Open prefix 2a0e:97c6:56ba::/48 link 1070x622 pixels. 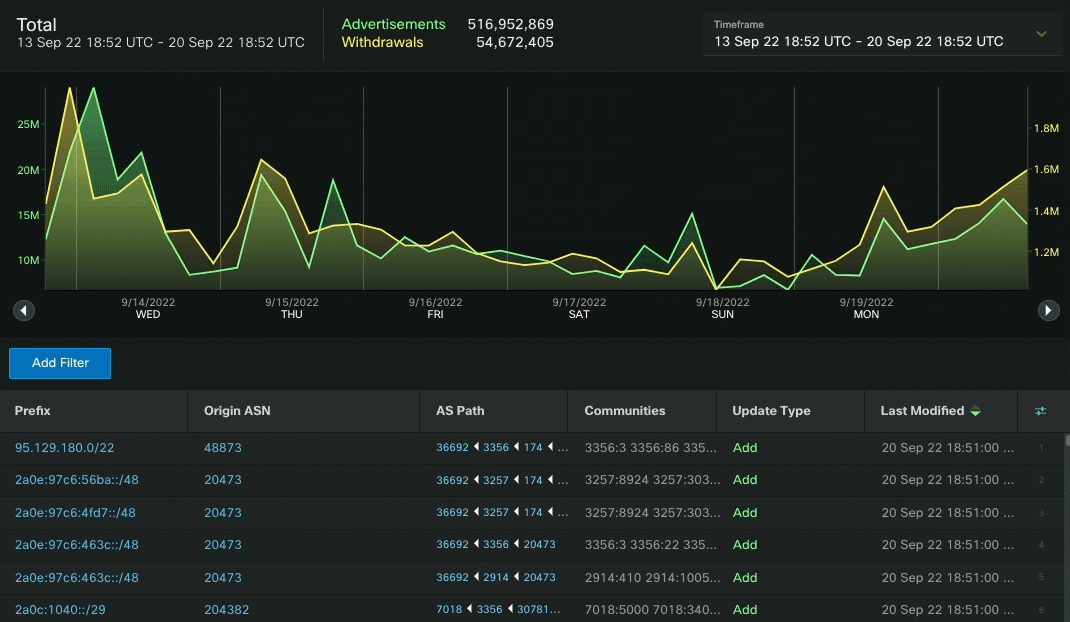click(x=76, y=480)
